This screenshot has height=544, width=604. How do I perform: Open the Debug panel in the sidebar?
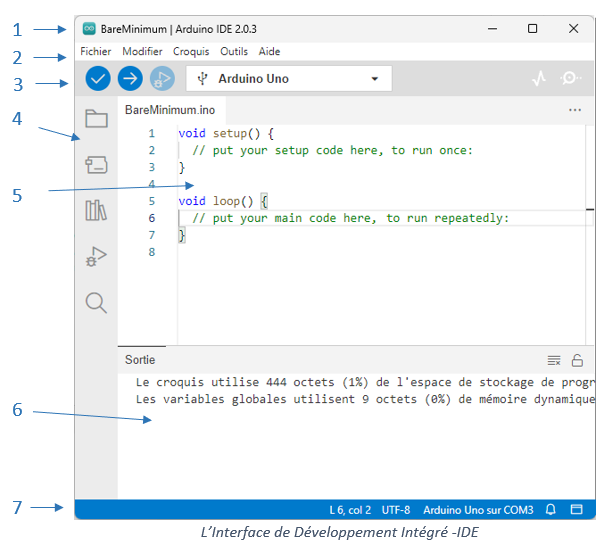point(96,257)
